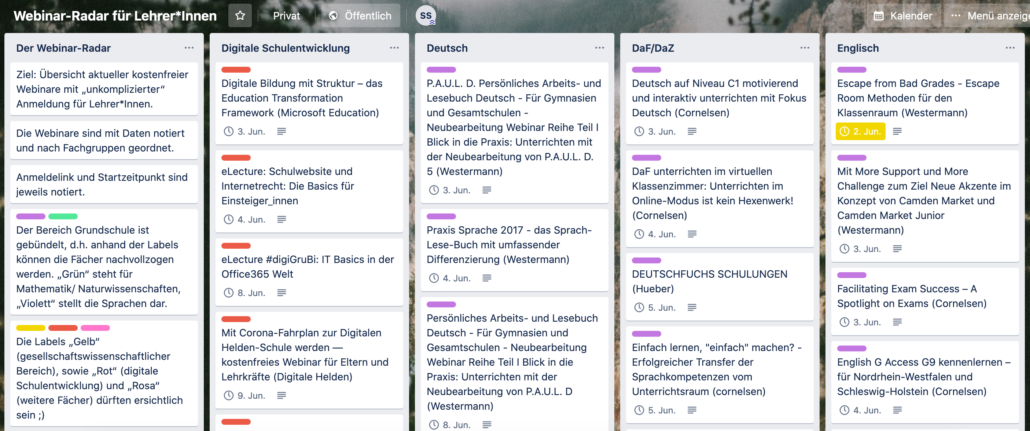Screen dimensions: 1030x431
Task: Click description icon on Corona-Fahrplan card
Action: tap(282, 396)
